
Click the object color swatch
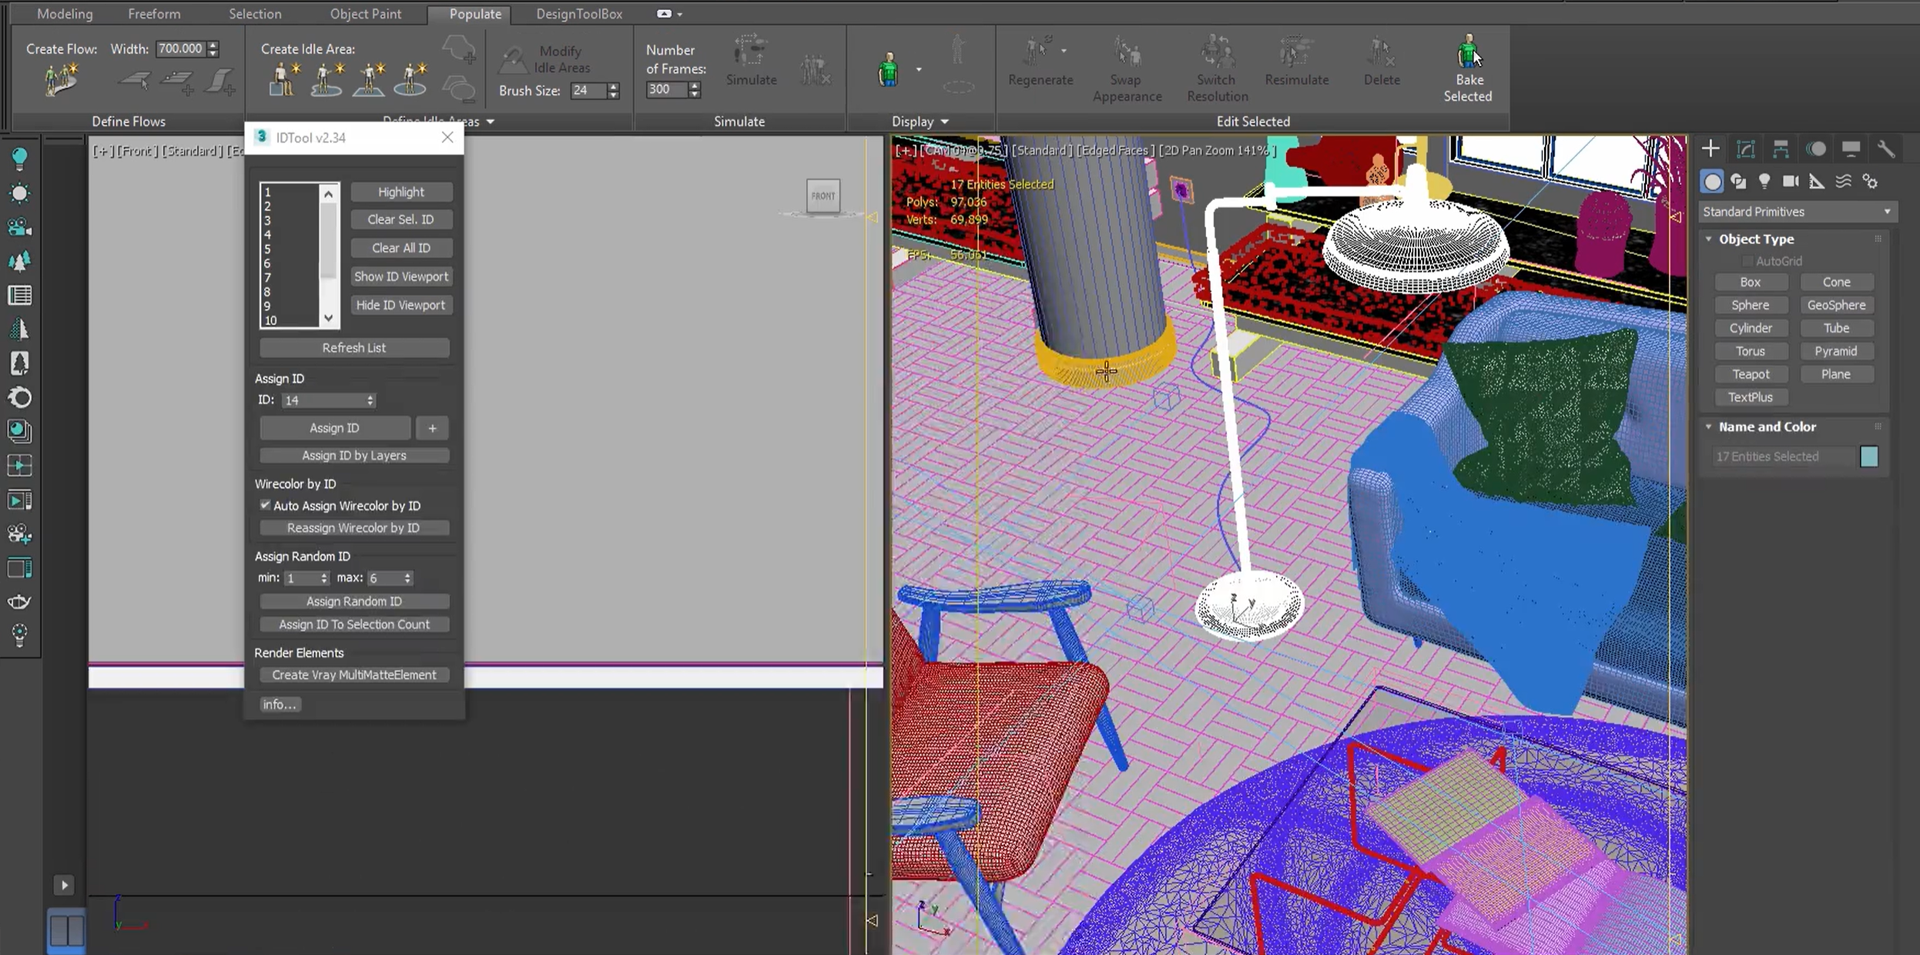coord(1868,457)
